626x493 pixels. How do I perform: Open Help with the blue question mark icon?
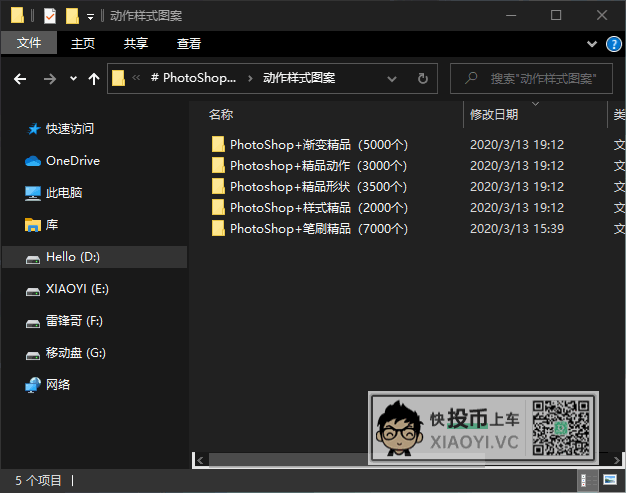pyautogui.click(x=614, y=44)
